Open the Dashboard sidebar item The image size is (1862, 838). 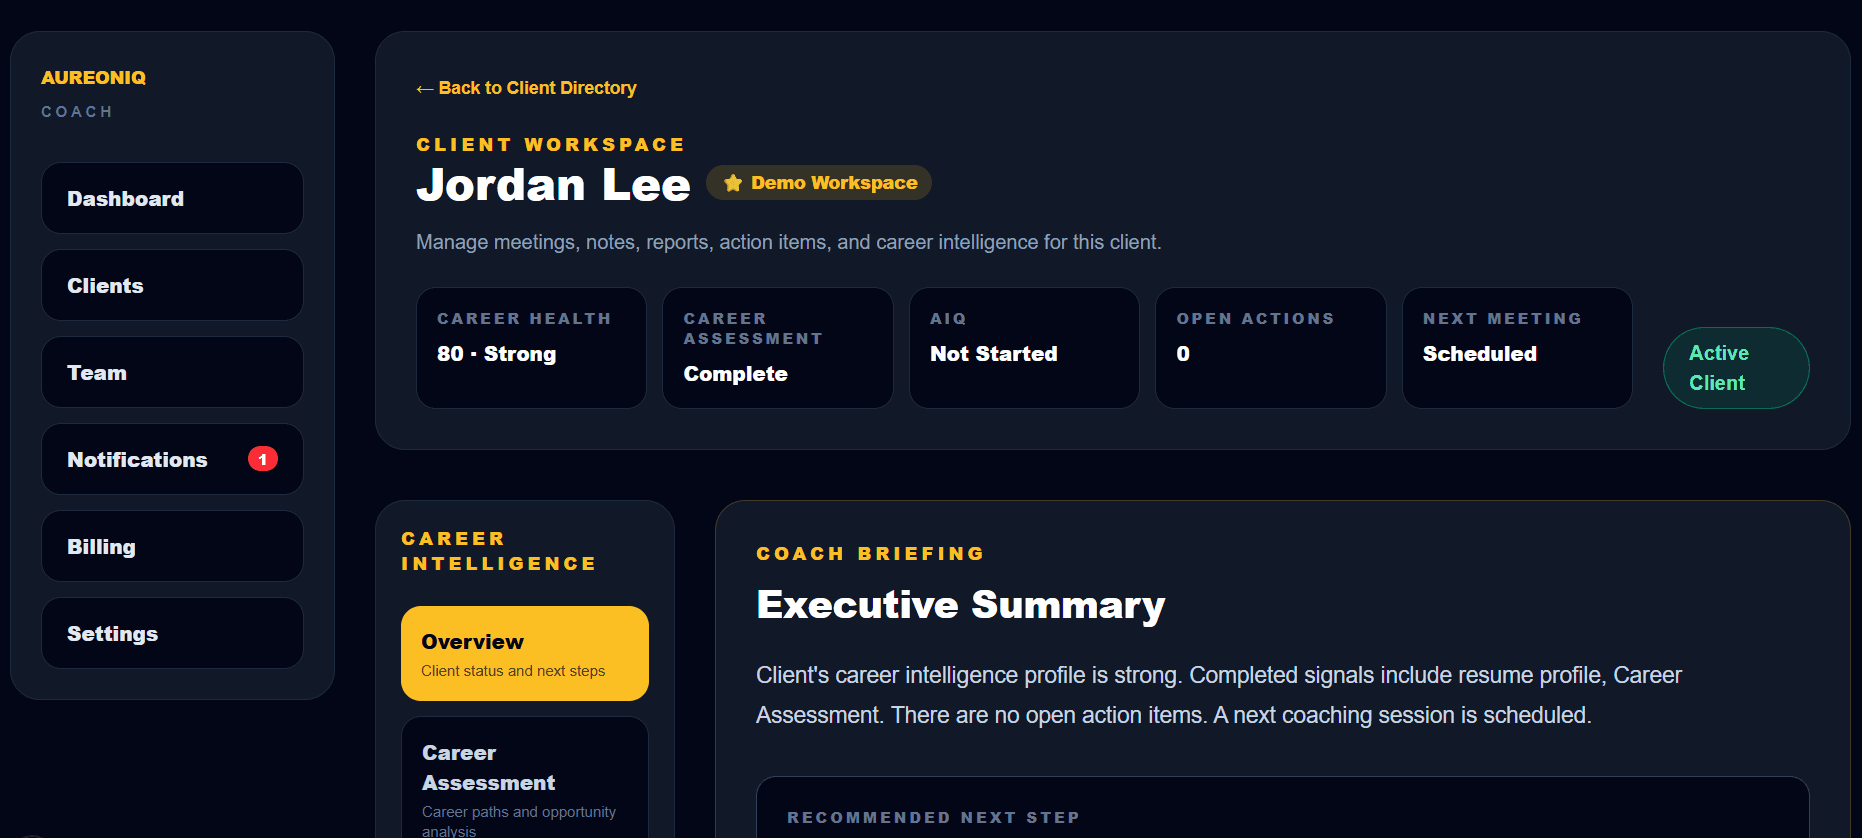(x=172, y=198)
